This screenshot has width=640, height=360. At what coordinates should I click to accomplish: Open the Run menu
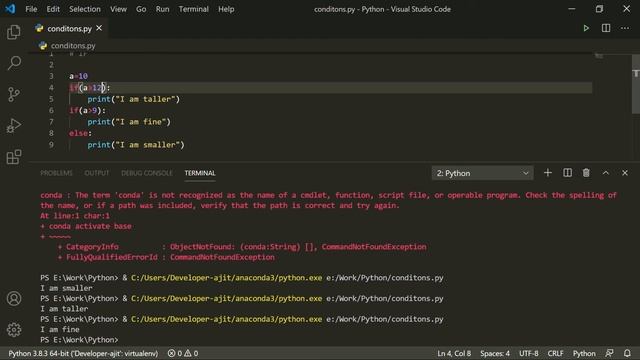tap(162, 9)
